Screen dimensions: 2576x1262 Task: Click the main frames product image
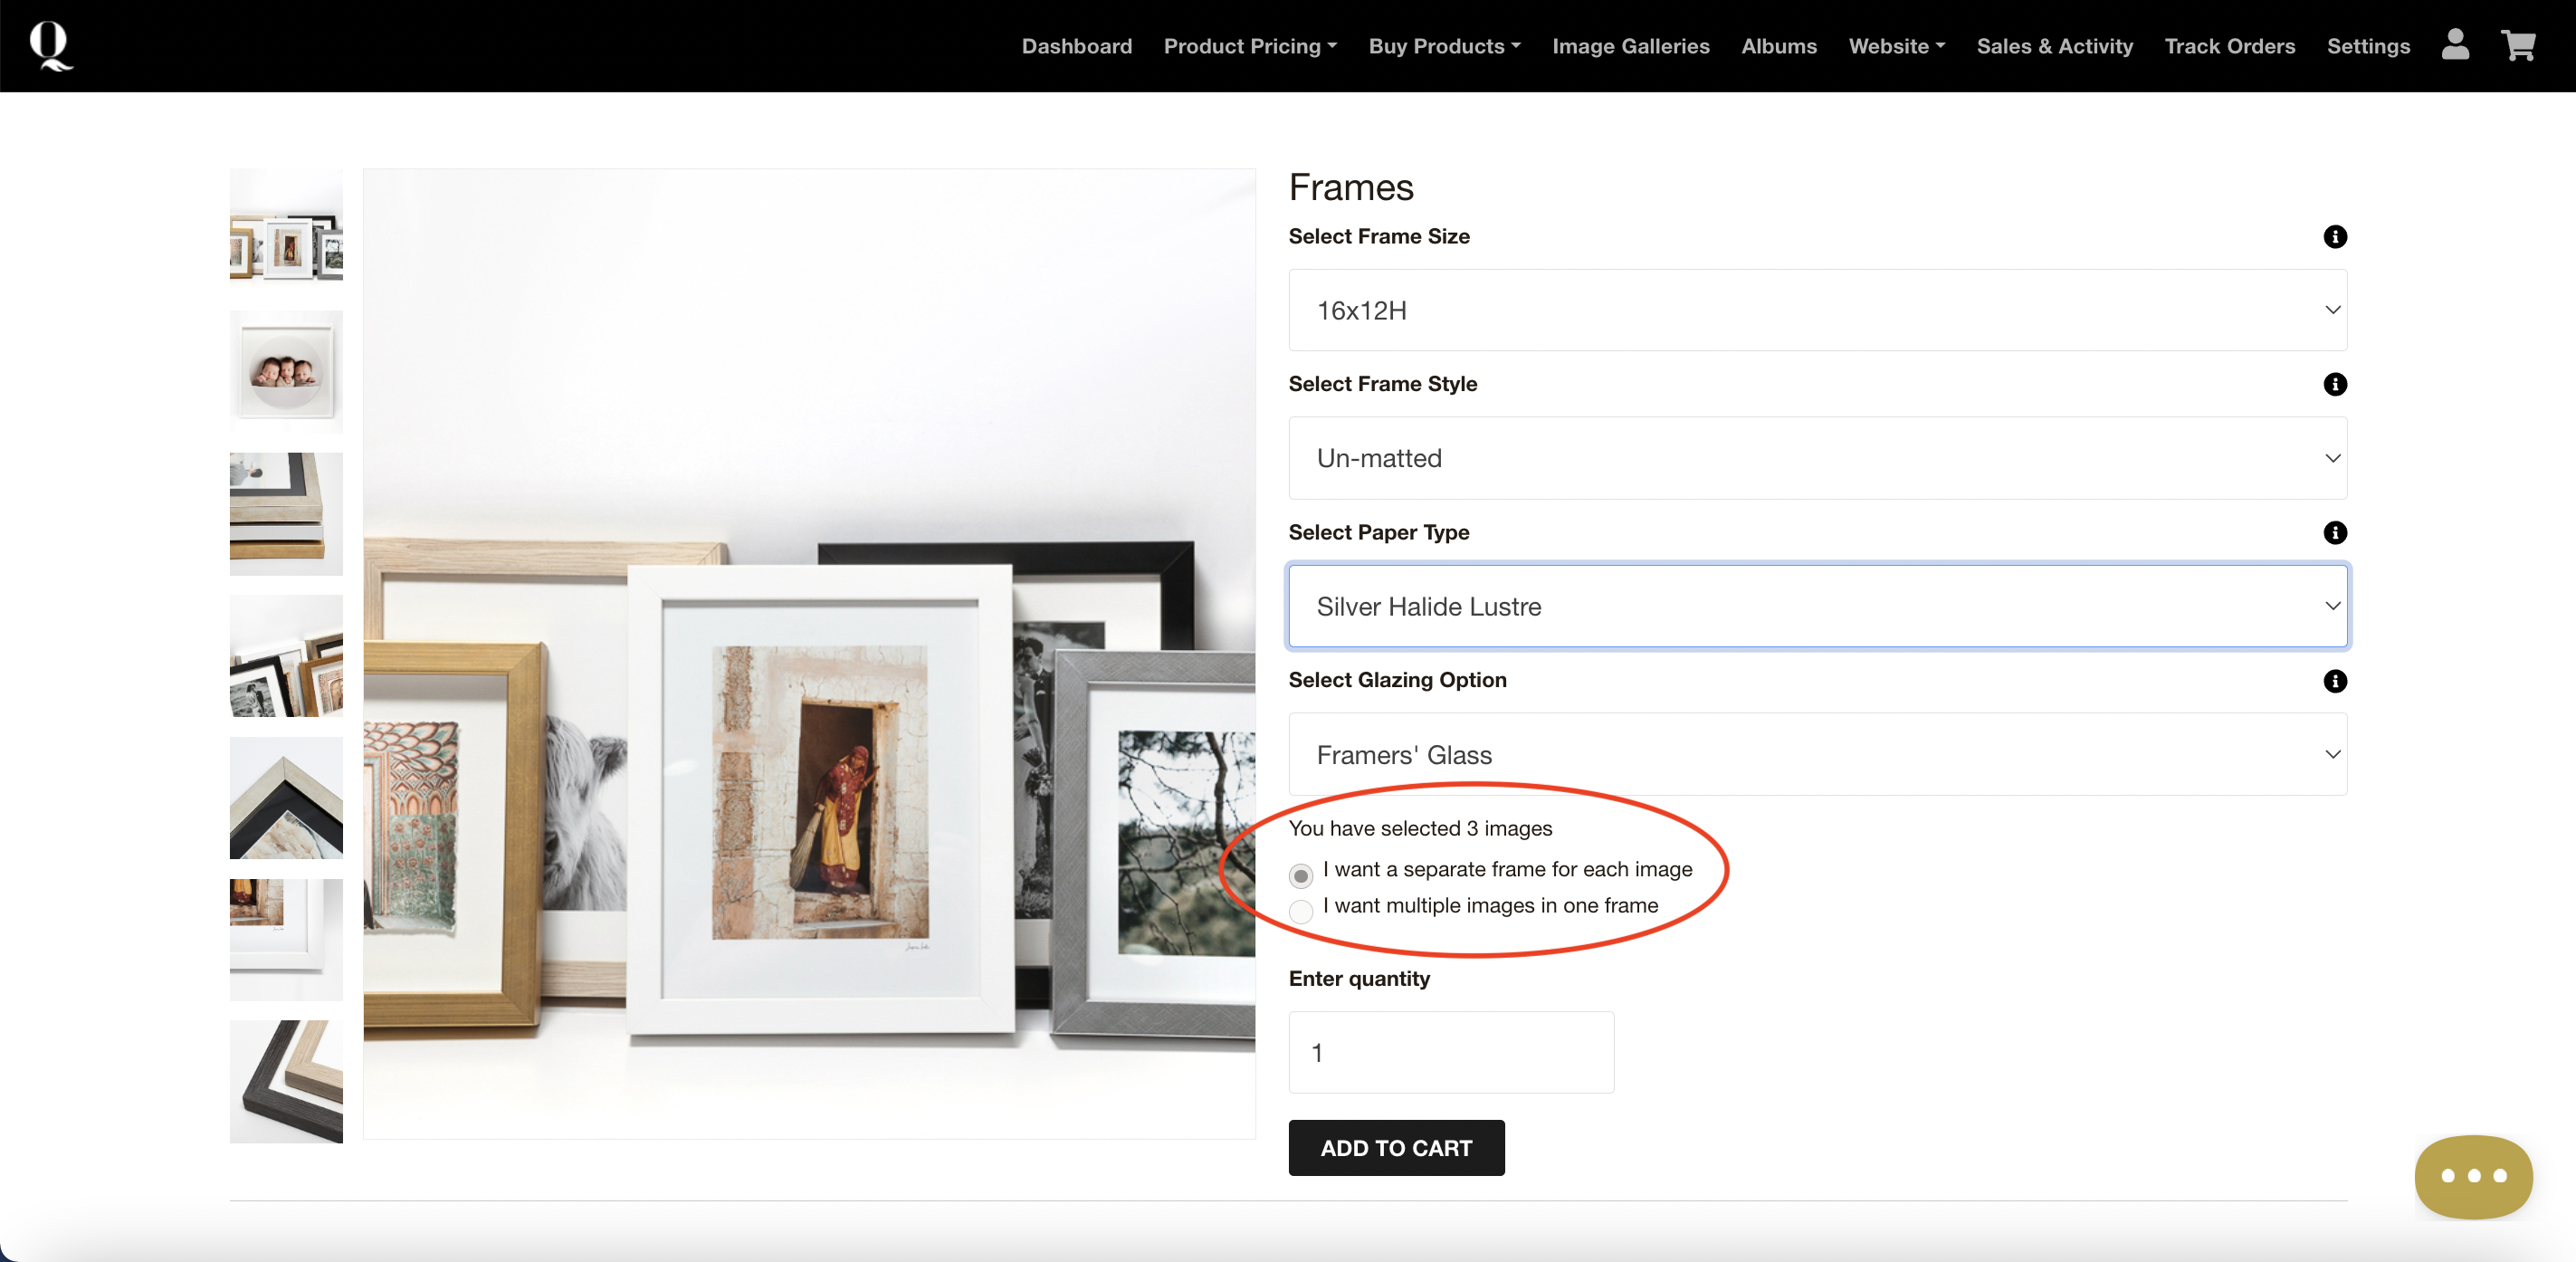point(809,653)
